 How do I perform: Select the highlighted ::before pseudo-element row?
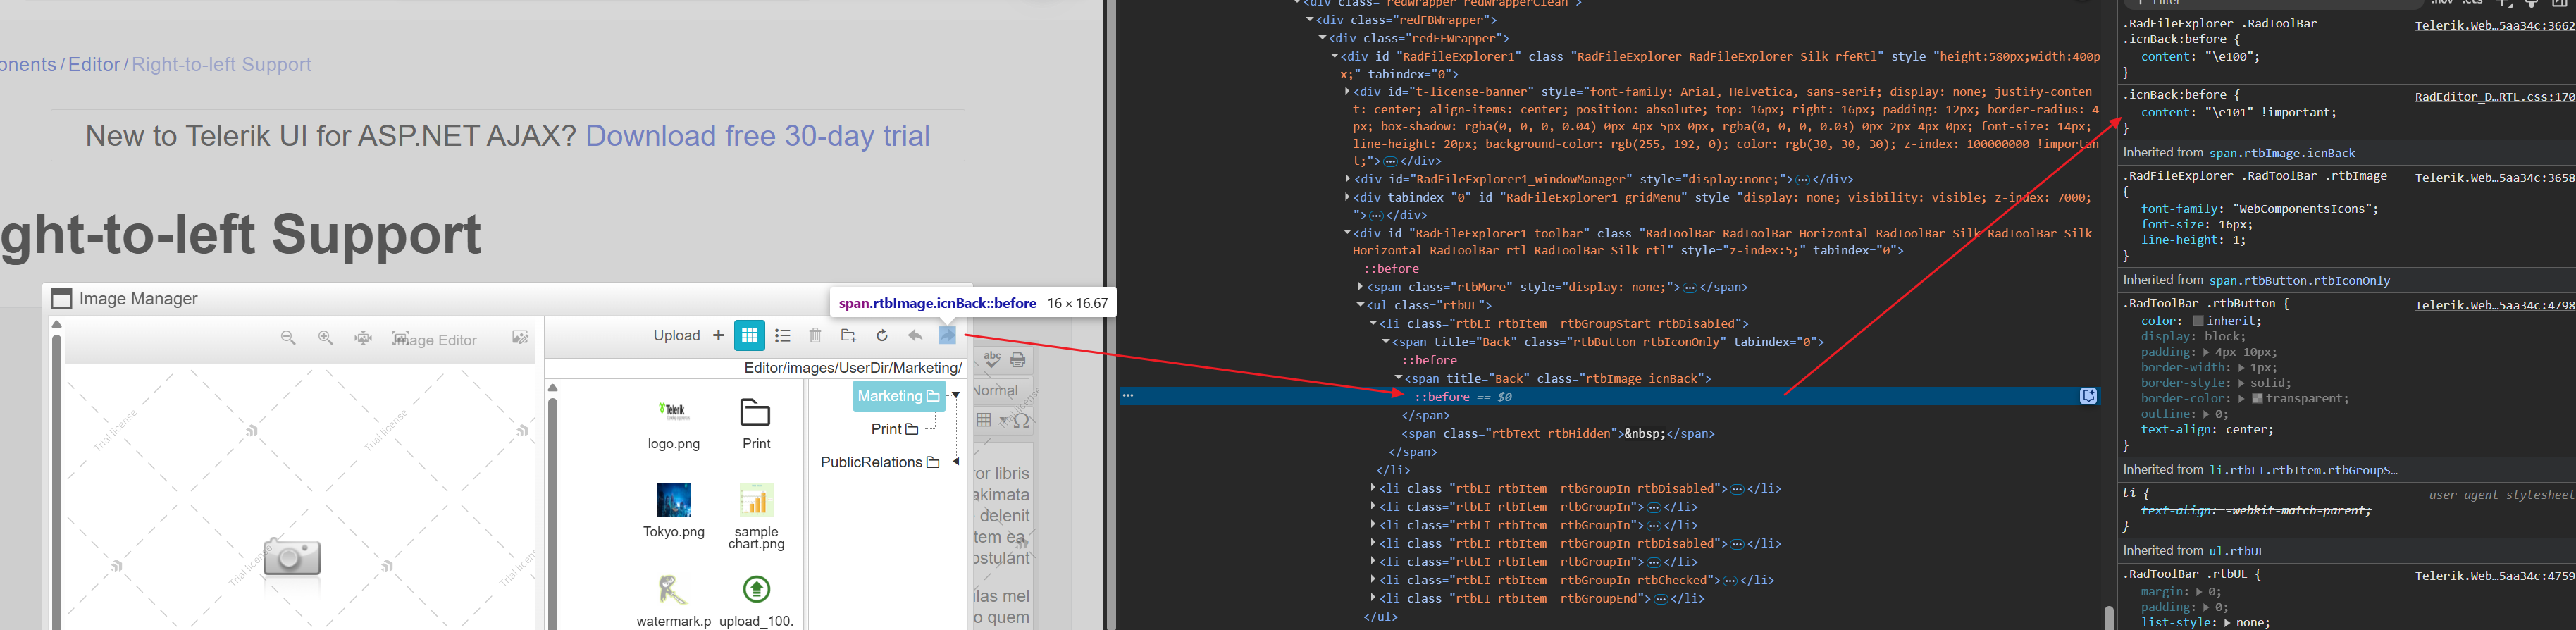tap(1610, 397)
